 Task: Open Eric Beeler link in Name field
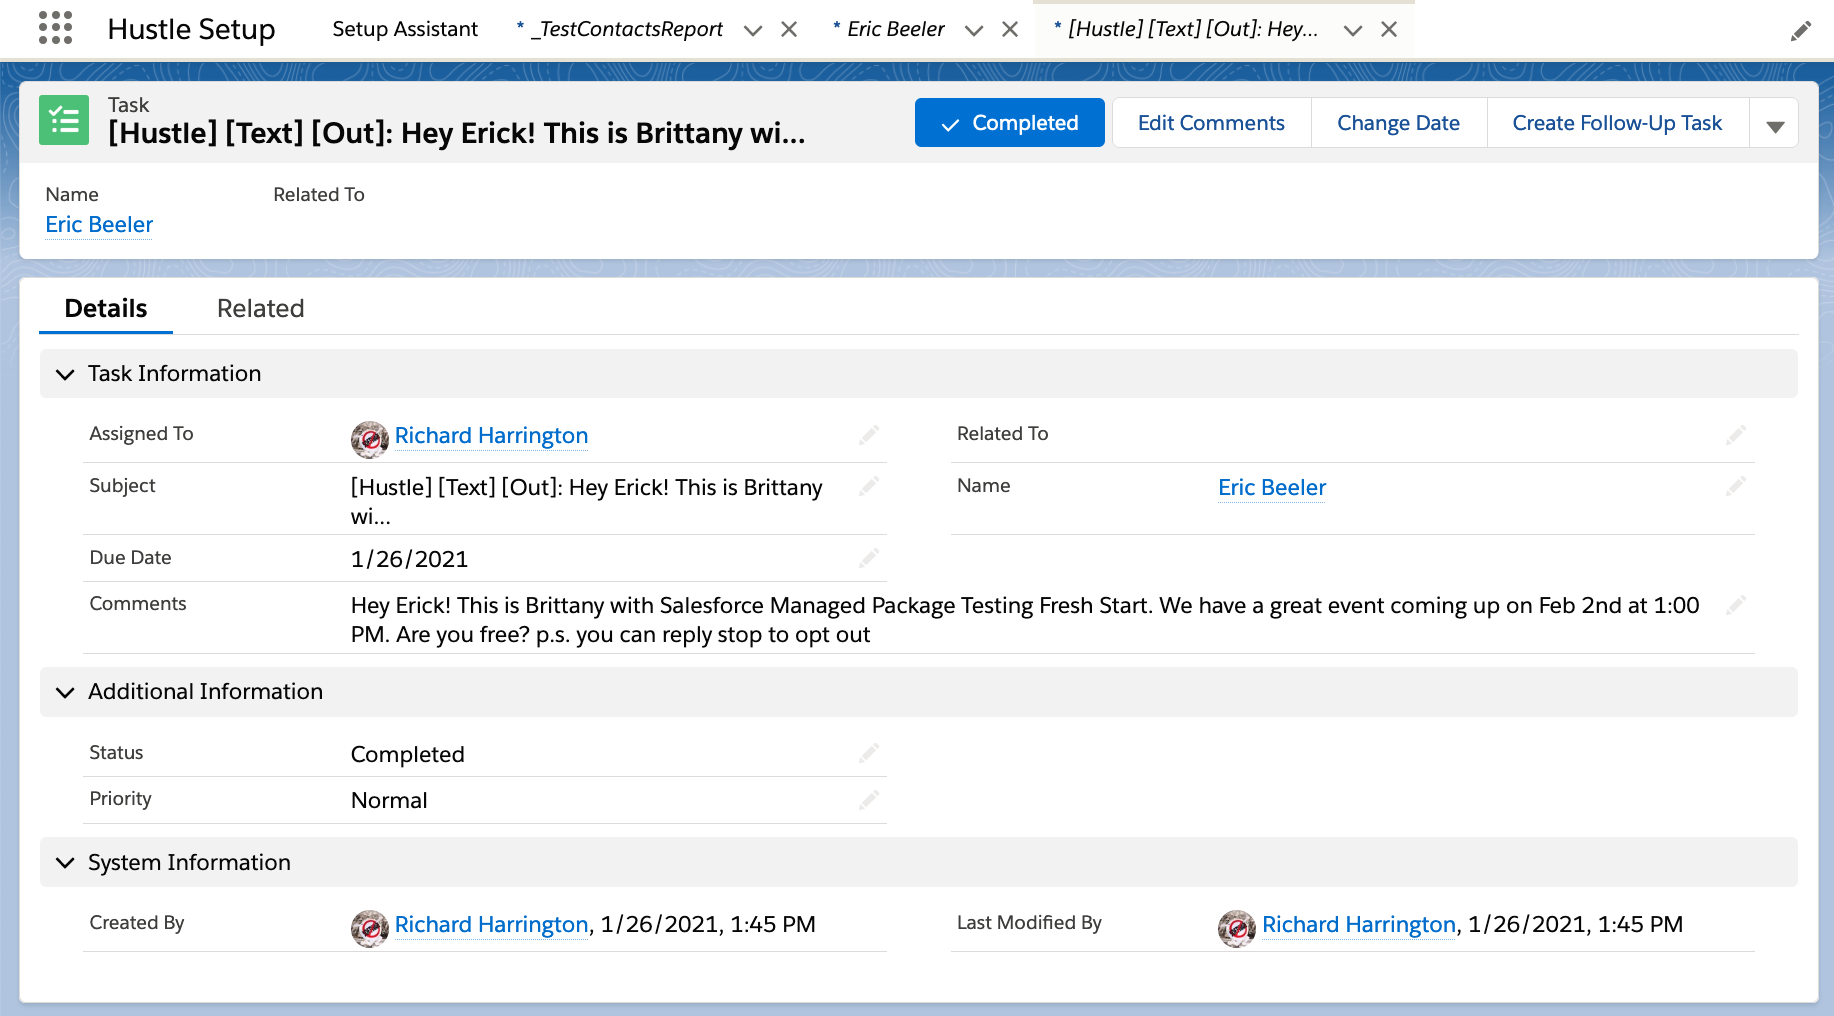click(1272, 487)
